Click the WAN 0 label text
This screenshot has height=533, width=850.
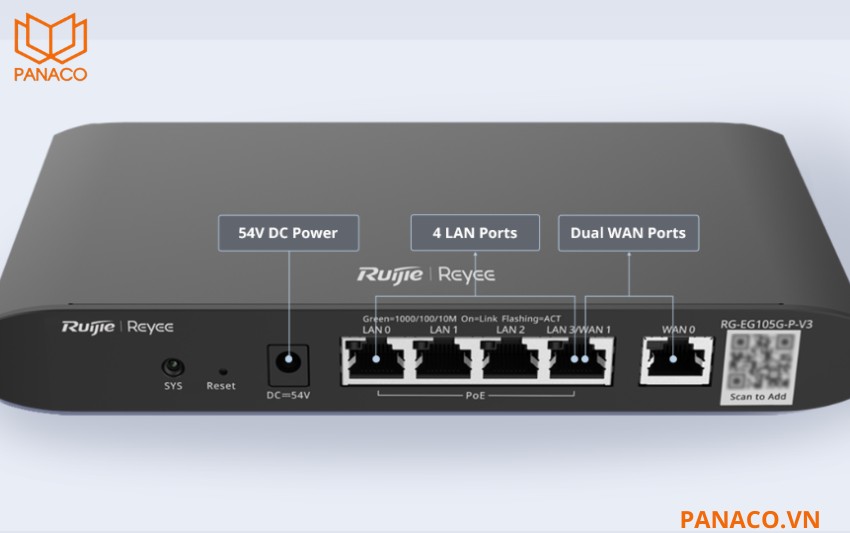(x=678, y=330)
